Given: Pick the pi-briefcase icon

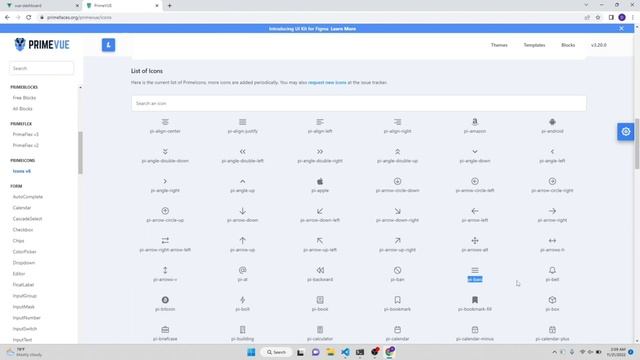Looking at the screenshot, I should 165,329.
